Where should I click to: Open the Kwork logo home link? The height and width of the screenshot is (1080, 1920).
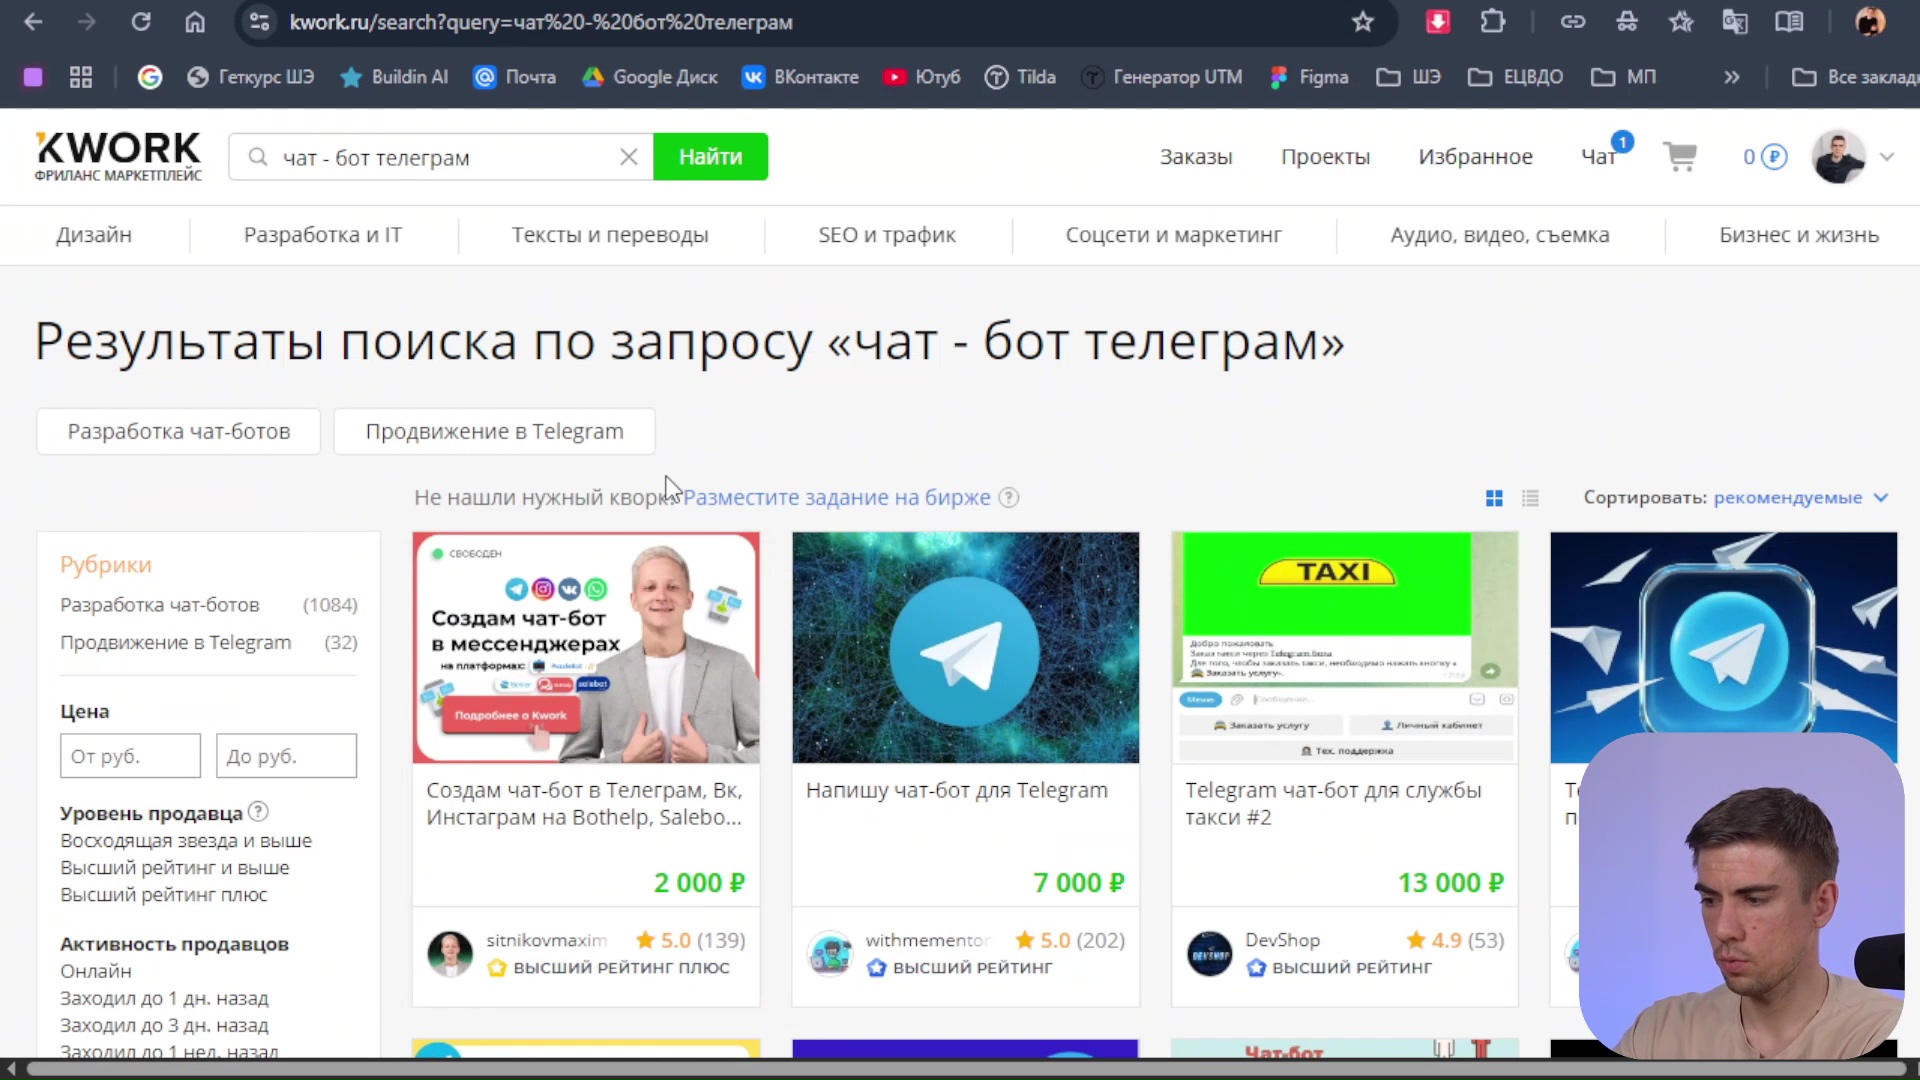tap(118, 156)
